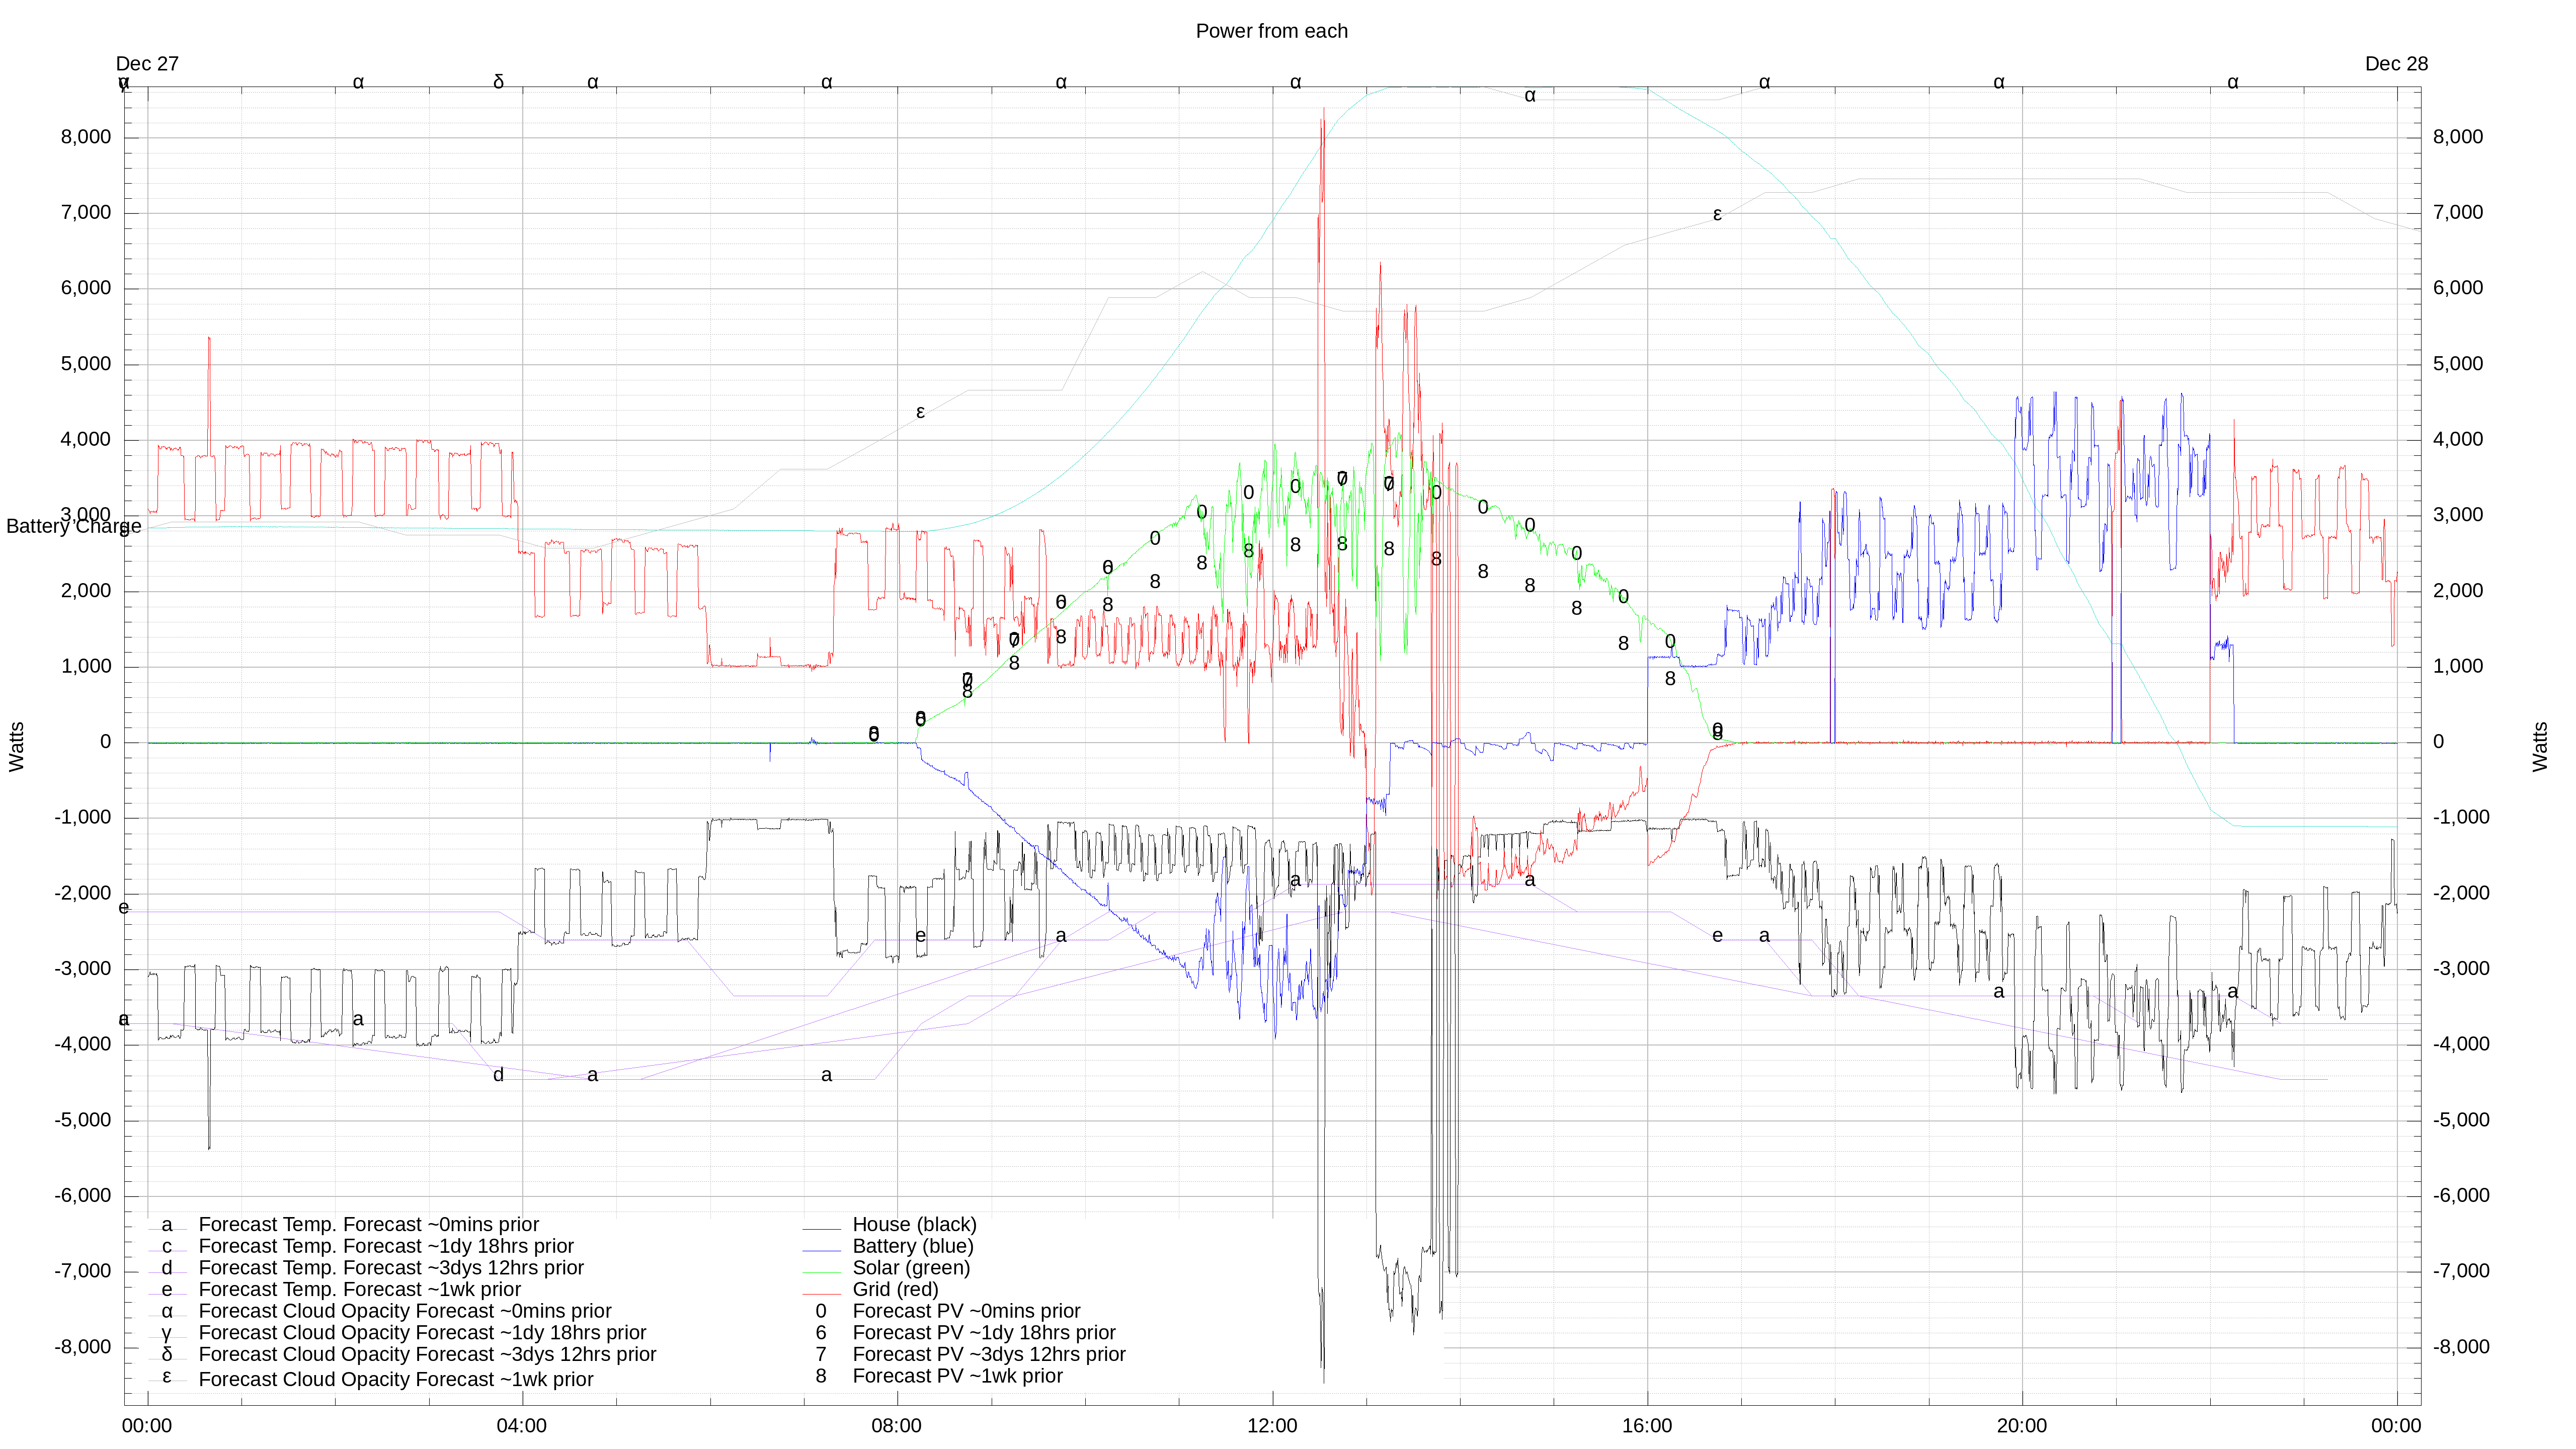Click legend 'Forecast PV ~3dys 12hrs prior'

[989, 1355]
